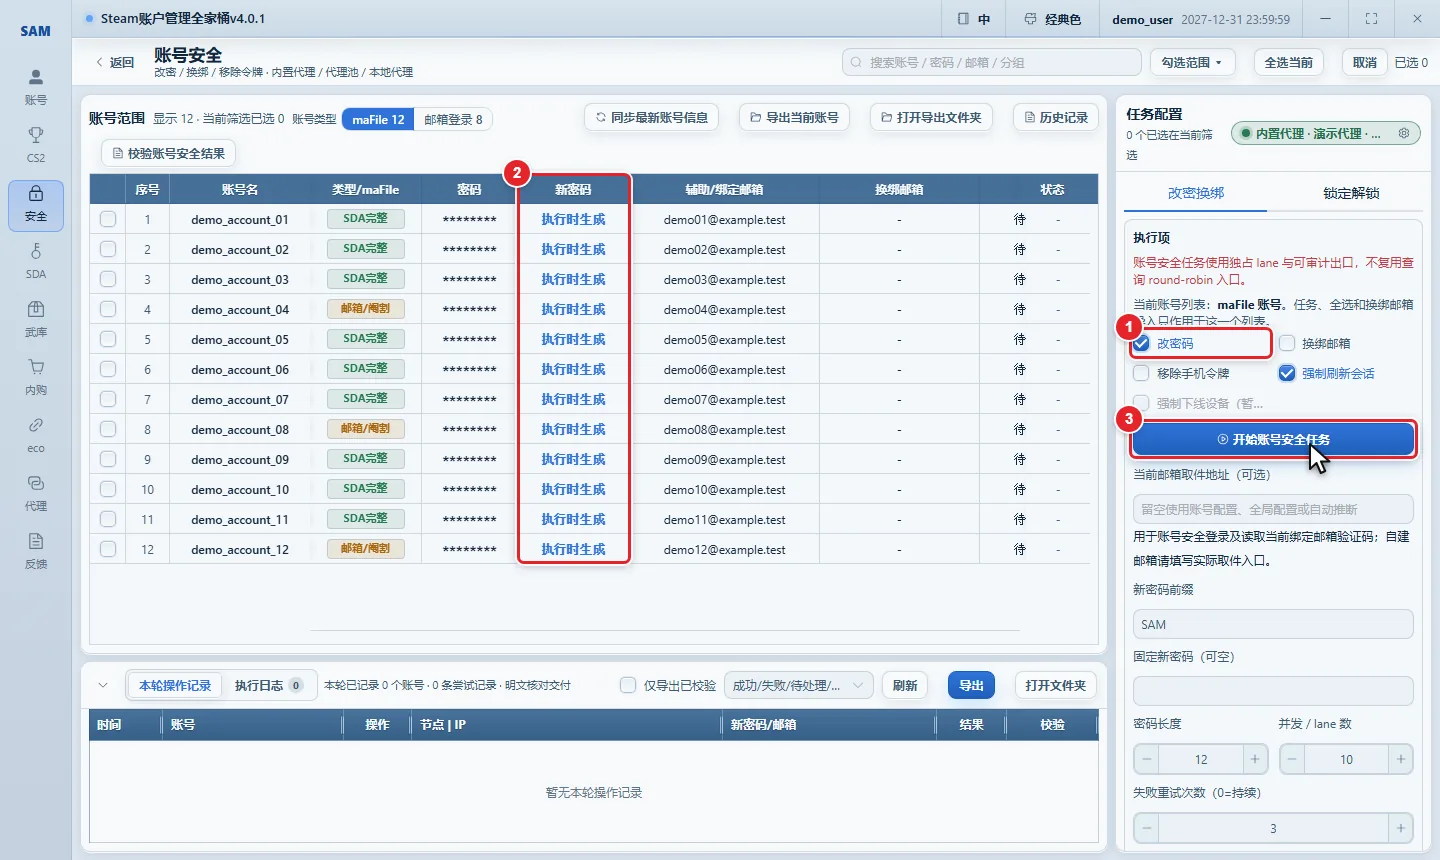Image resolution: width=1440 pixels, height=860 pixels.
Task: Increase the 密码长度 value
Action: (x=1255, y=759)
